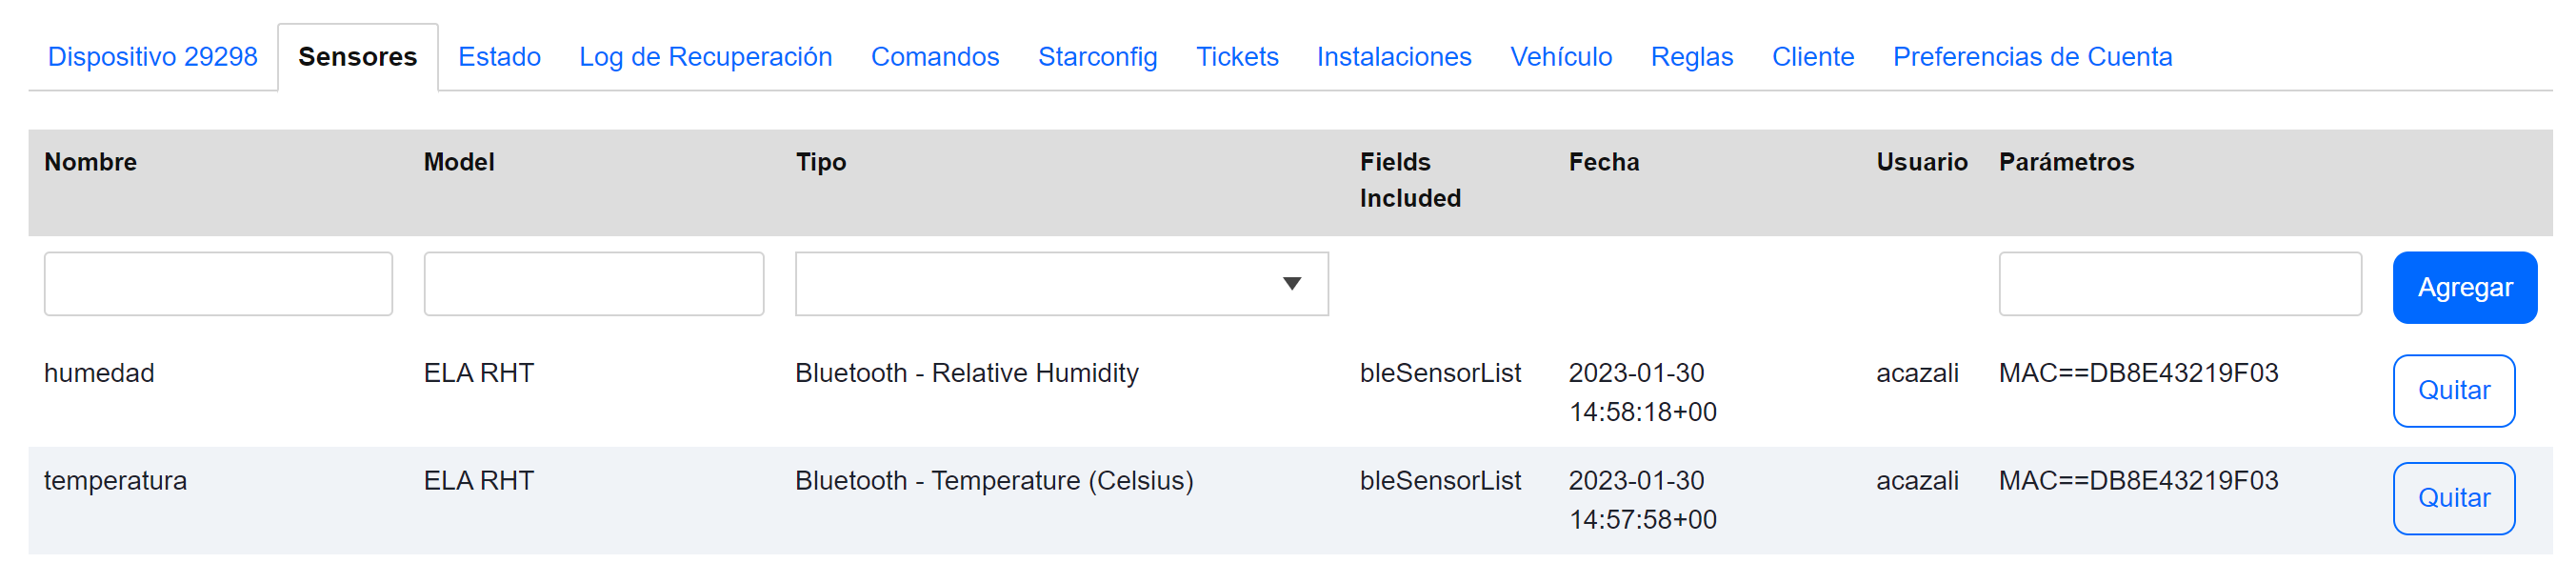Open the Vehículo tab
The height and width of the screenshot is (583, 2576).
pos(1560,57)
